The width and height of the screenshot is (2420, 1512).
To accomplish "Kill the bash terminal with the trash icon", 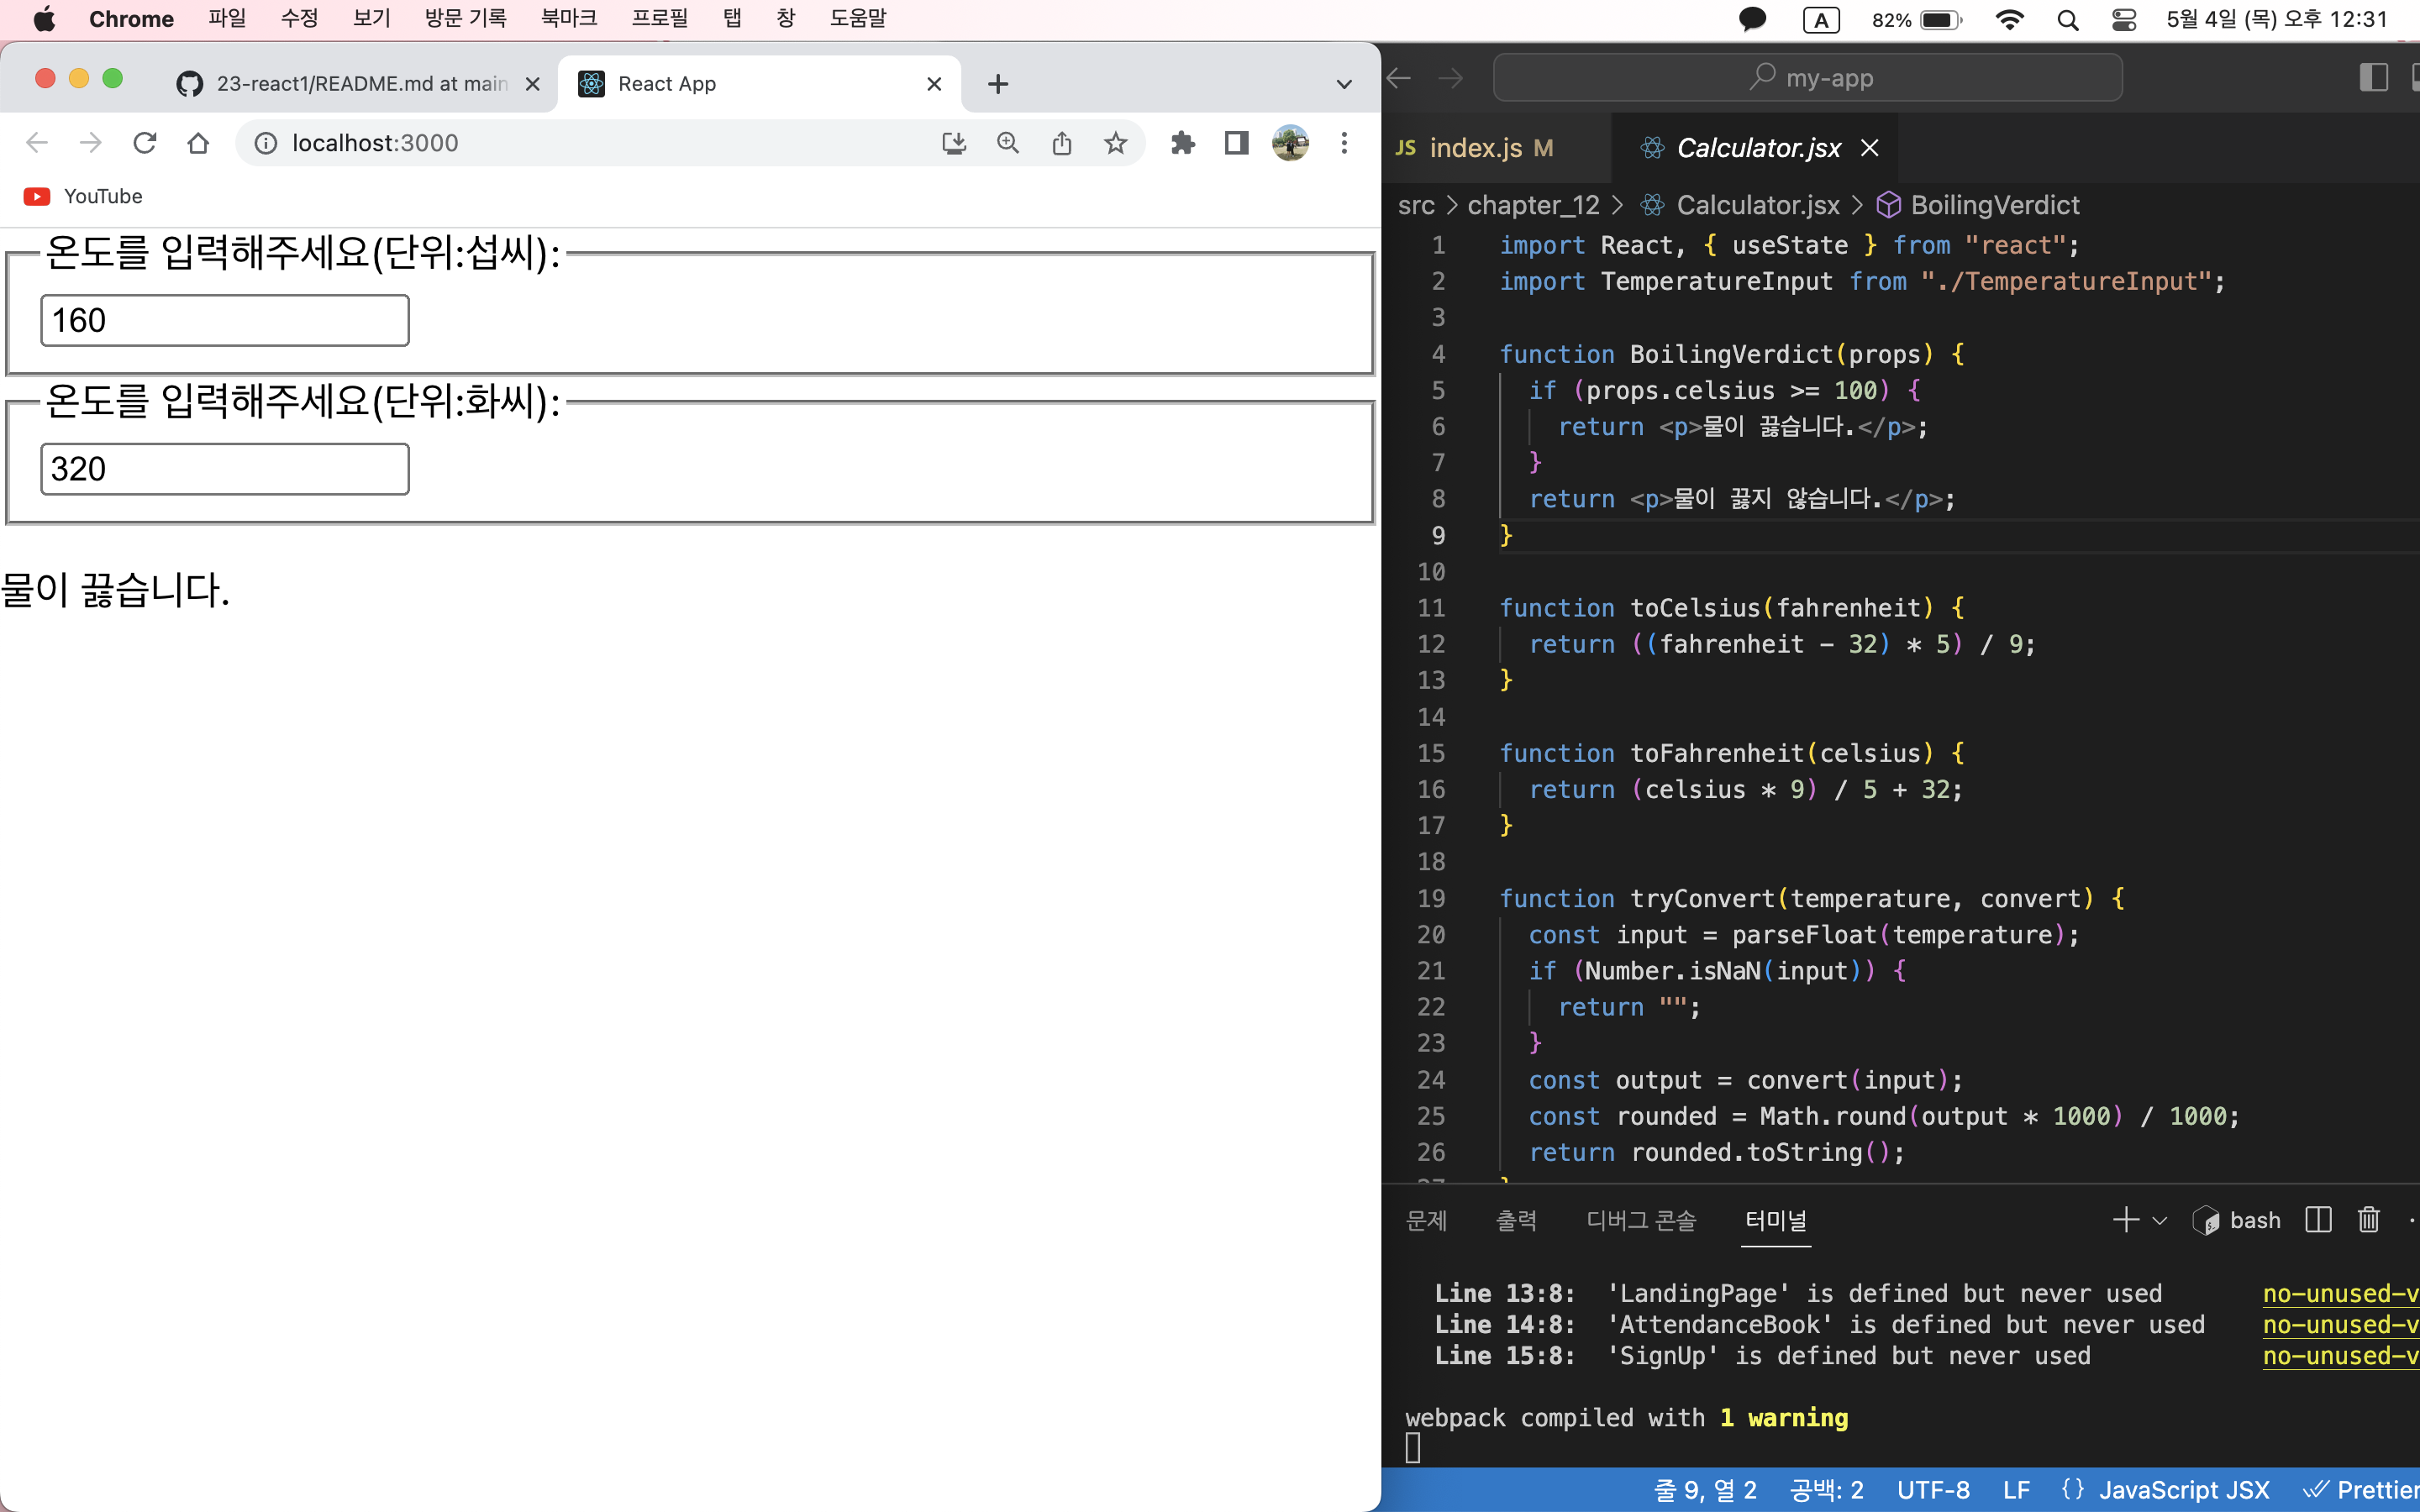I will pos(2367,1219).
